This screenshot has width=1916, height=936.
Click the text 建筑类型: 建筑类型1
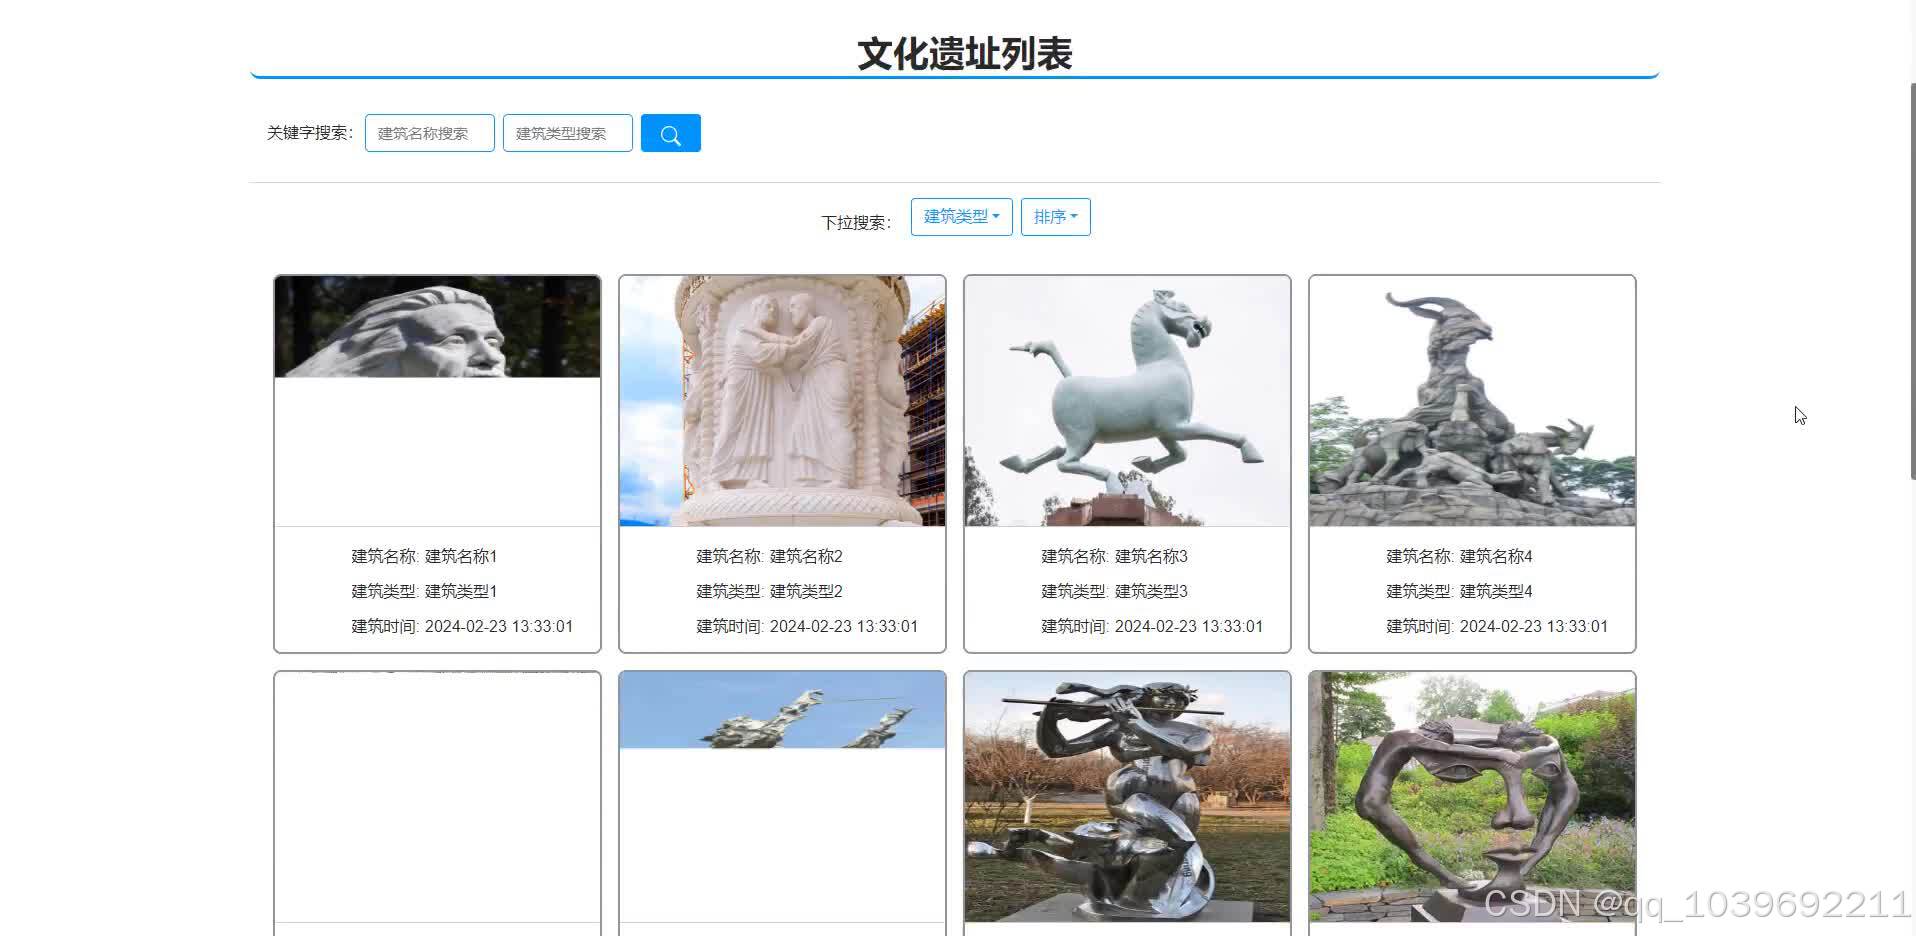pyautogui.click(x=424, y=591)
